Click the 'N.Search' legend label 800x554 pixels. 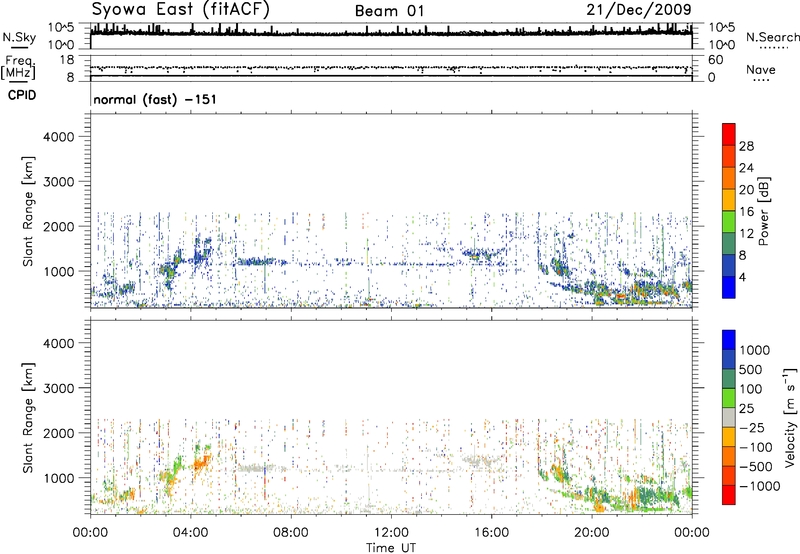pyautogui.click(x=773, y=37)
